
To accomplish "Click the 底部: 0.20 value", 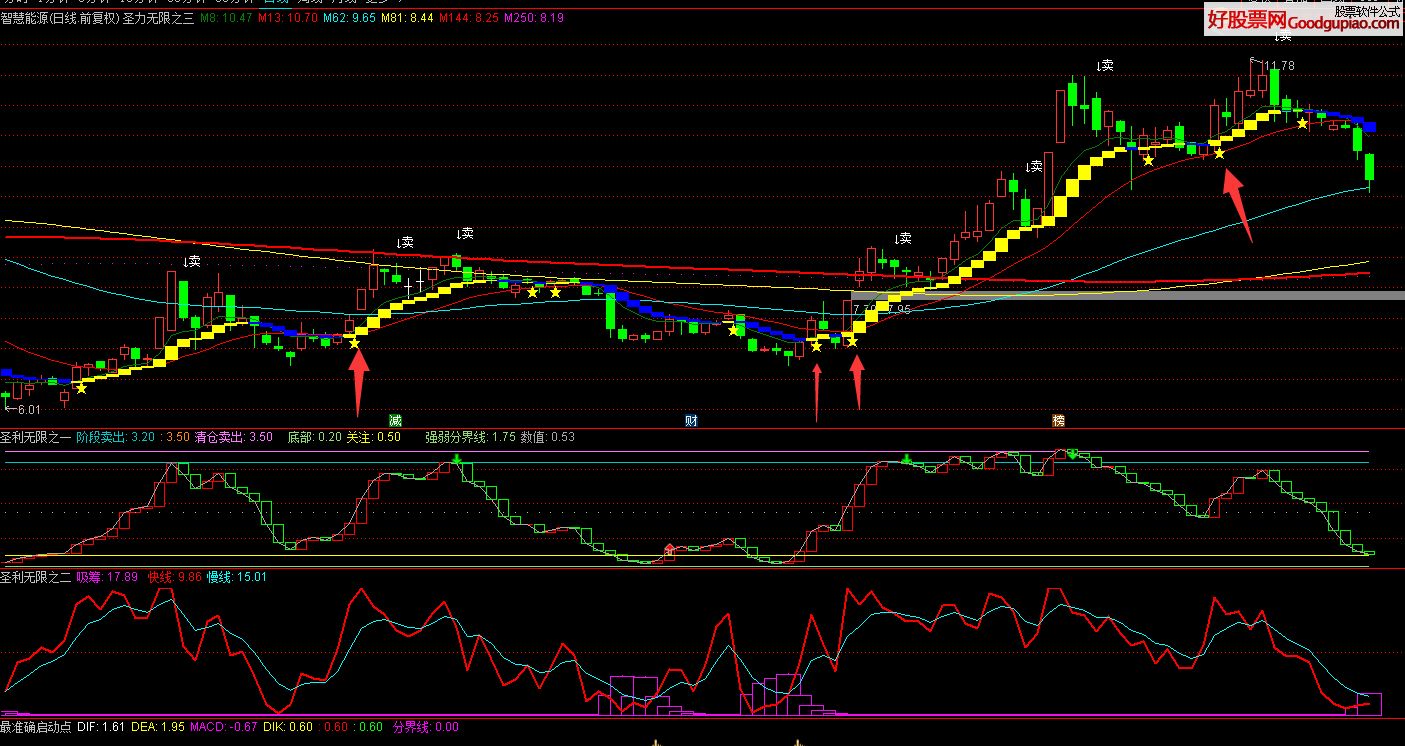I will [314, 437].
